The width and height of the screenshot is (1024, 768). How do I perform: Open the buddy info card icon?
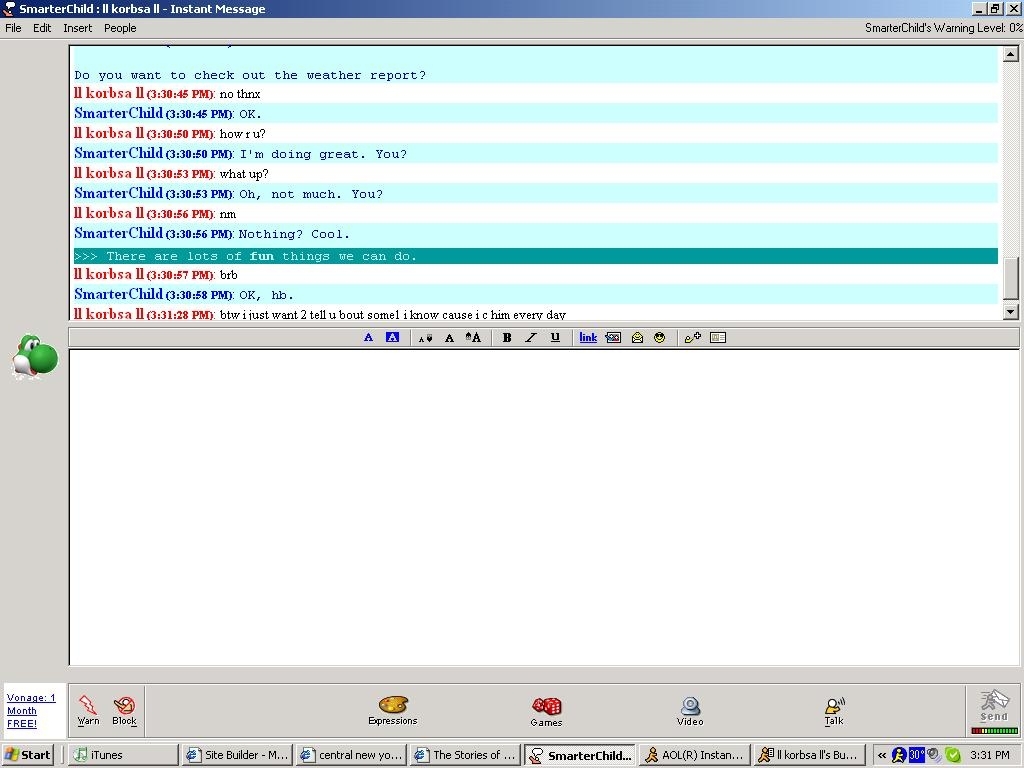tap(718, 338)
